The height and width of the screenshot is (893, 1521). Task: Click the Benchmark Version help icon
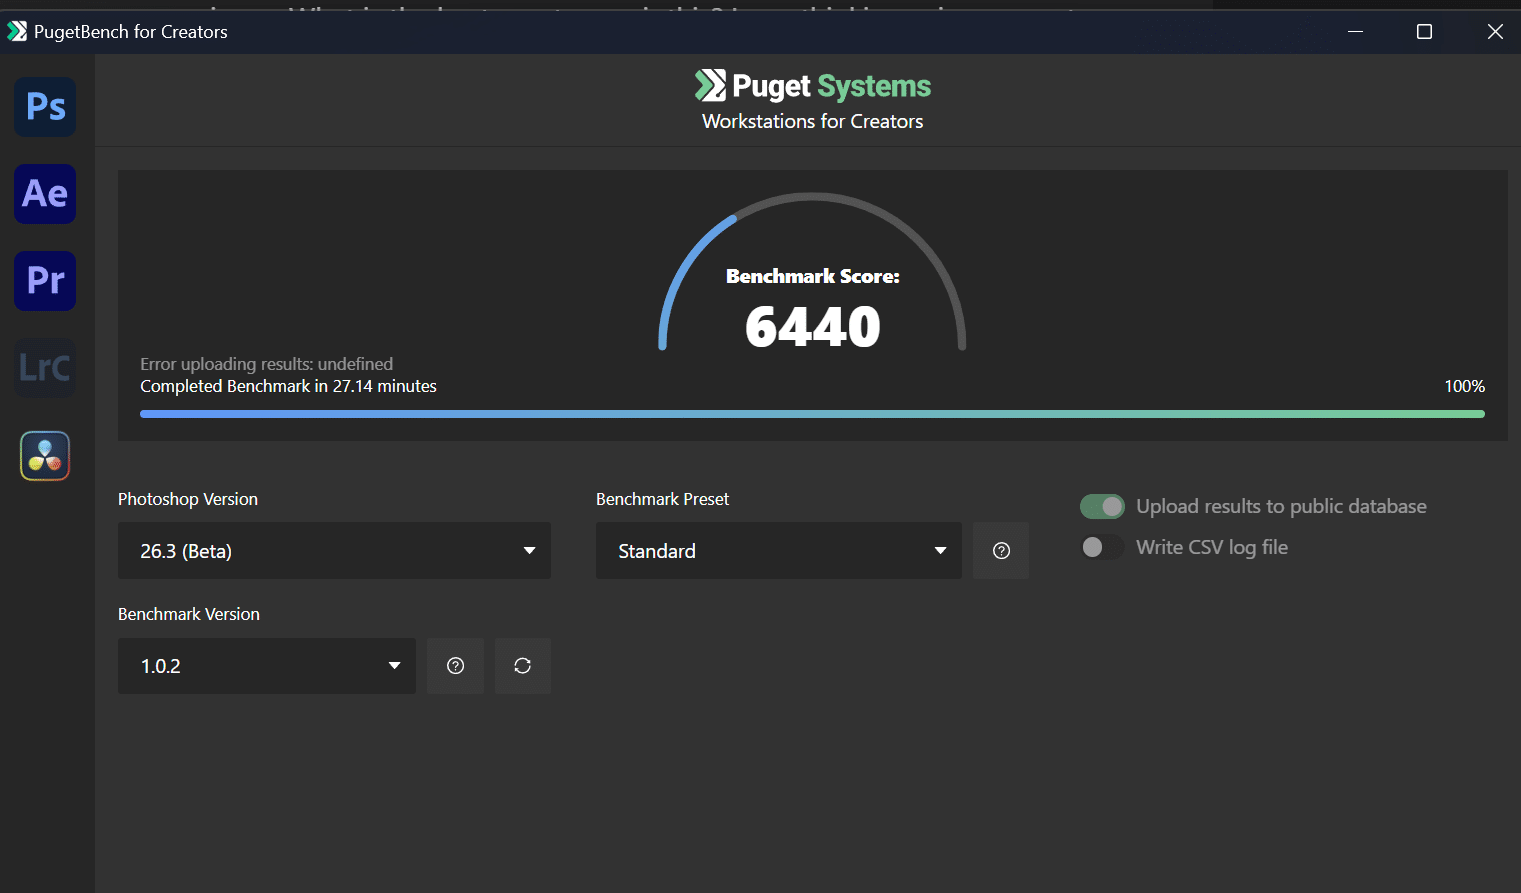pyautogui.click(x=455, y=666)
